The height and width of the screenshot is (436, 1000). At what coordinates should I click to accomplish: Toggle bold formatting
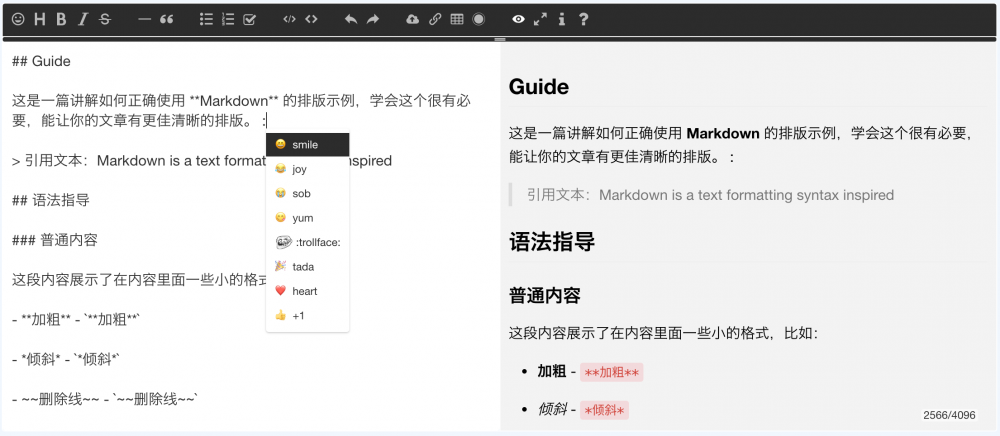[61, 19]
